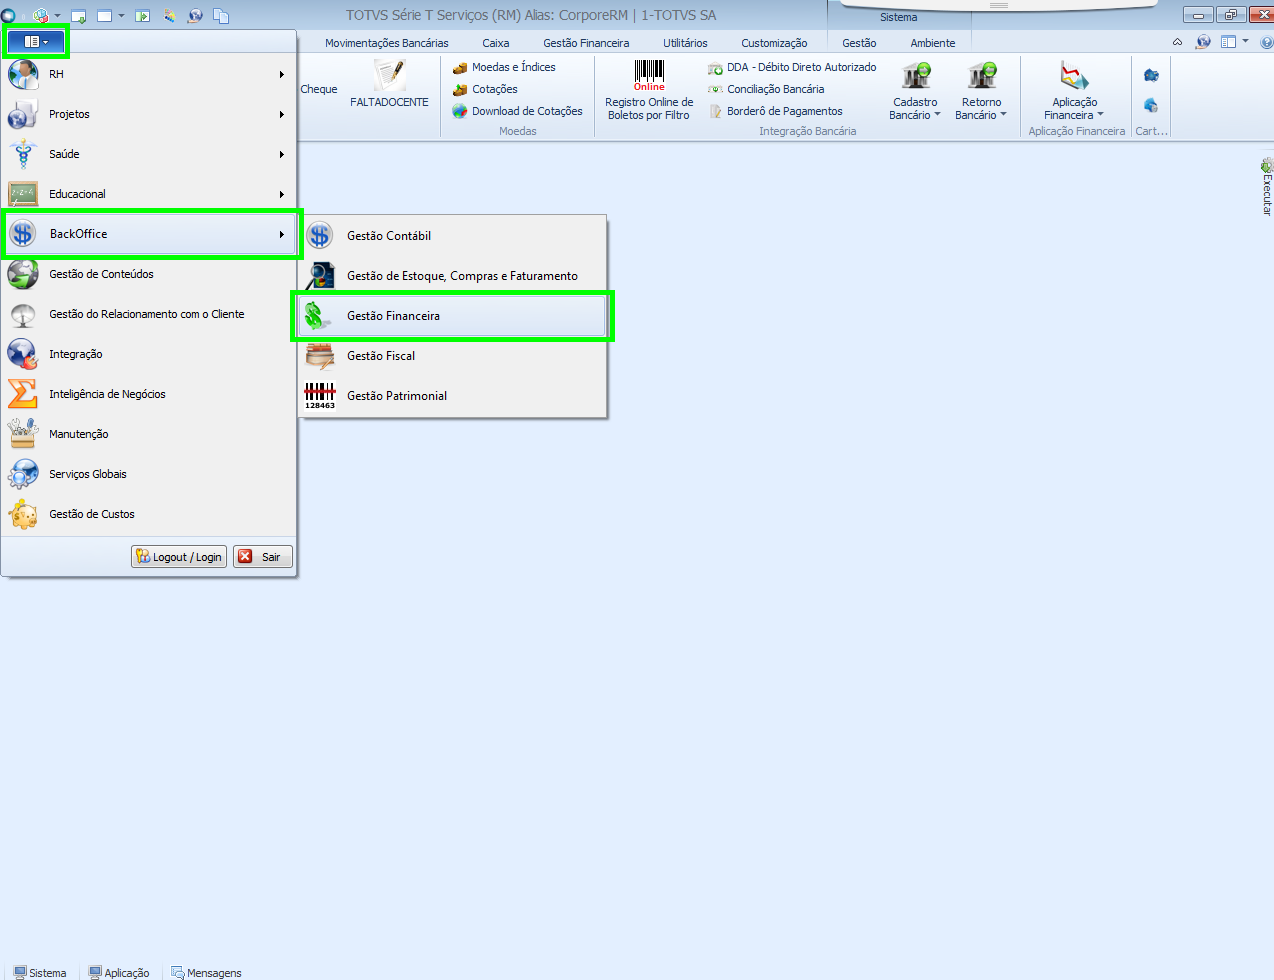Click the Aplicação Financeira chart icon
The height and width of the screenshot is (980, 1274).
tap(1074, 76)
